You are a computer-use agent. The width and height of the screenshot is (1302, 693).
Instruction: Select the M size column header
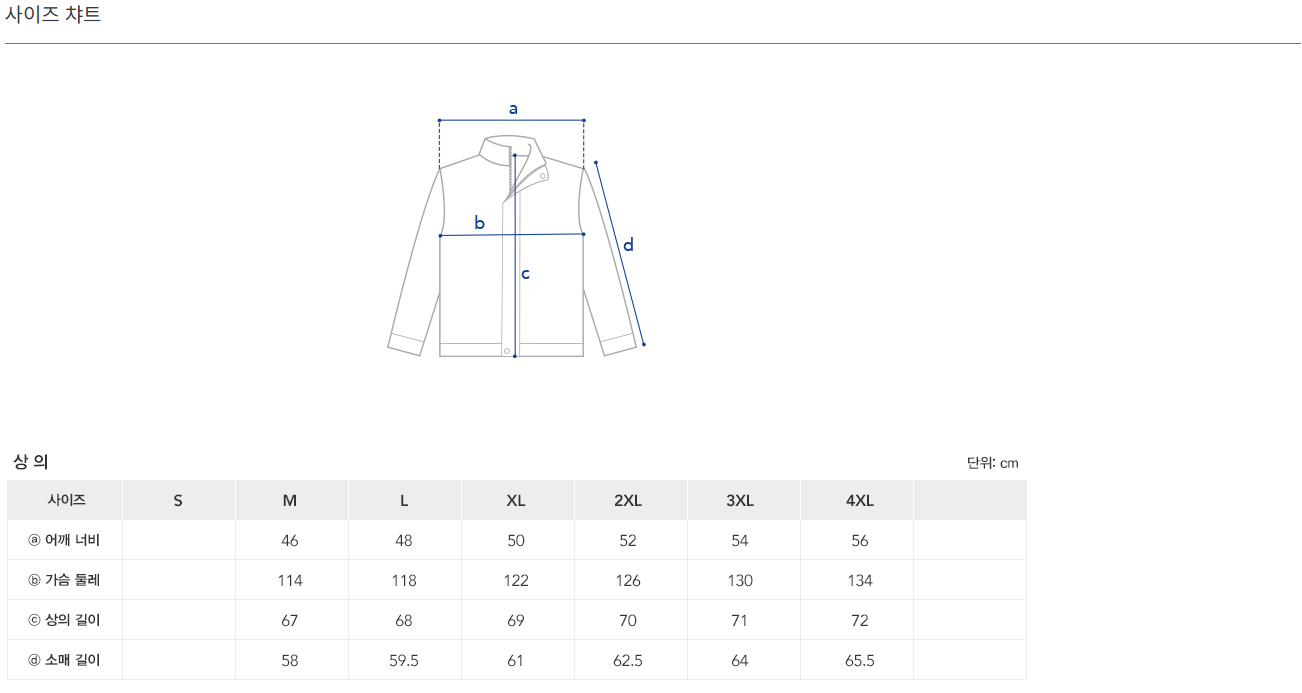pos(290,500)
